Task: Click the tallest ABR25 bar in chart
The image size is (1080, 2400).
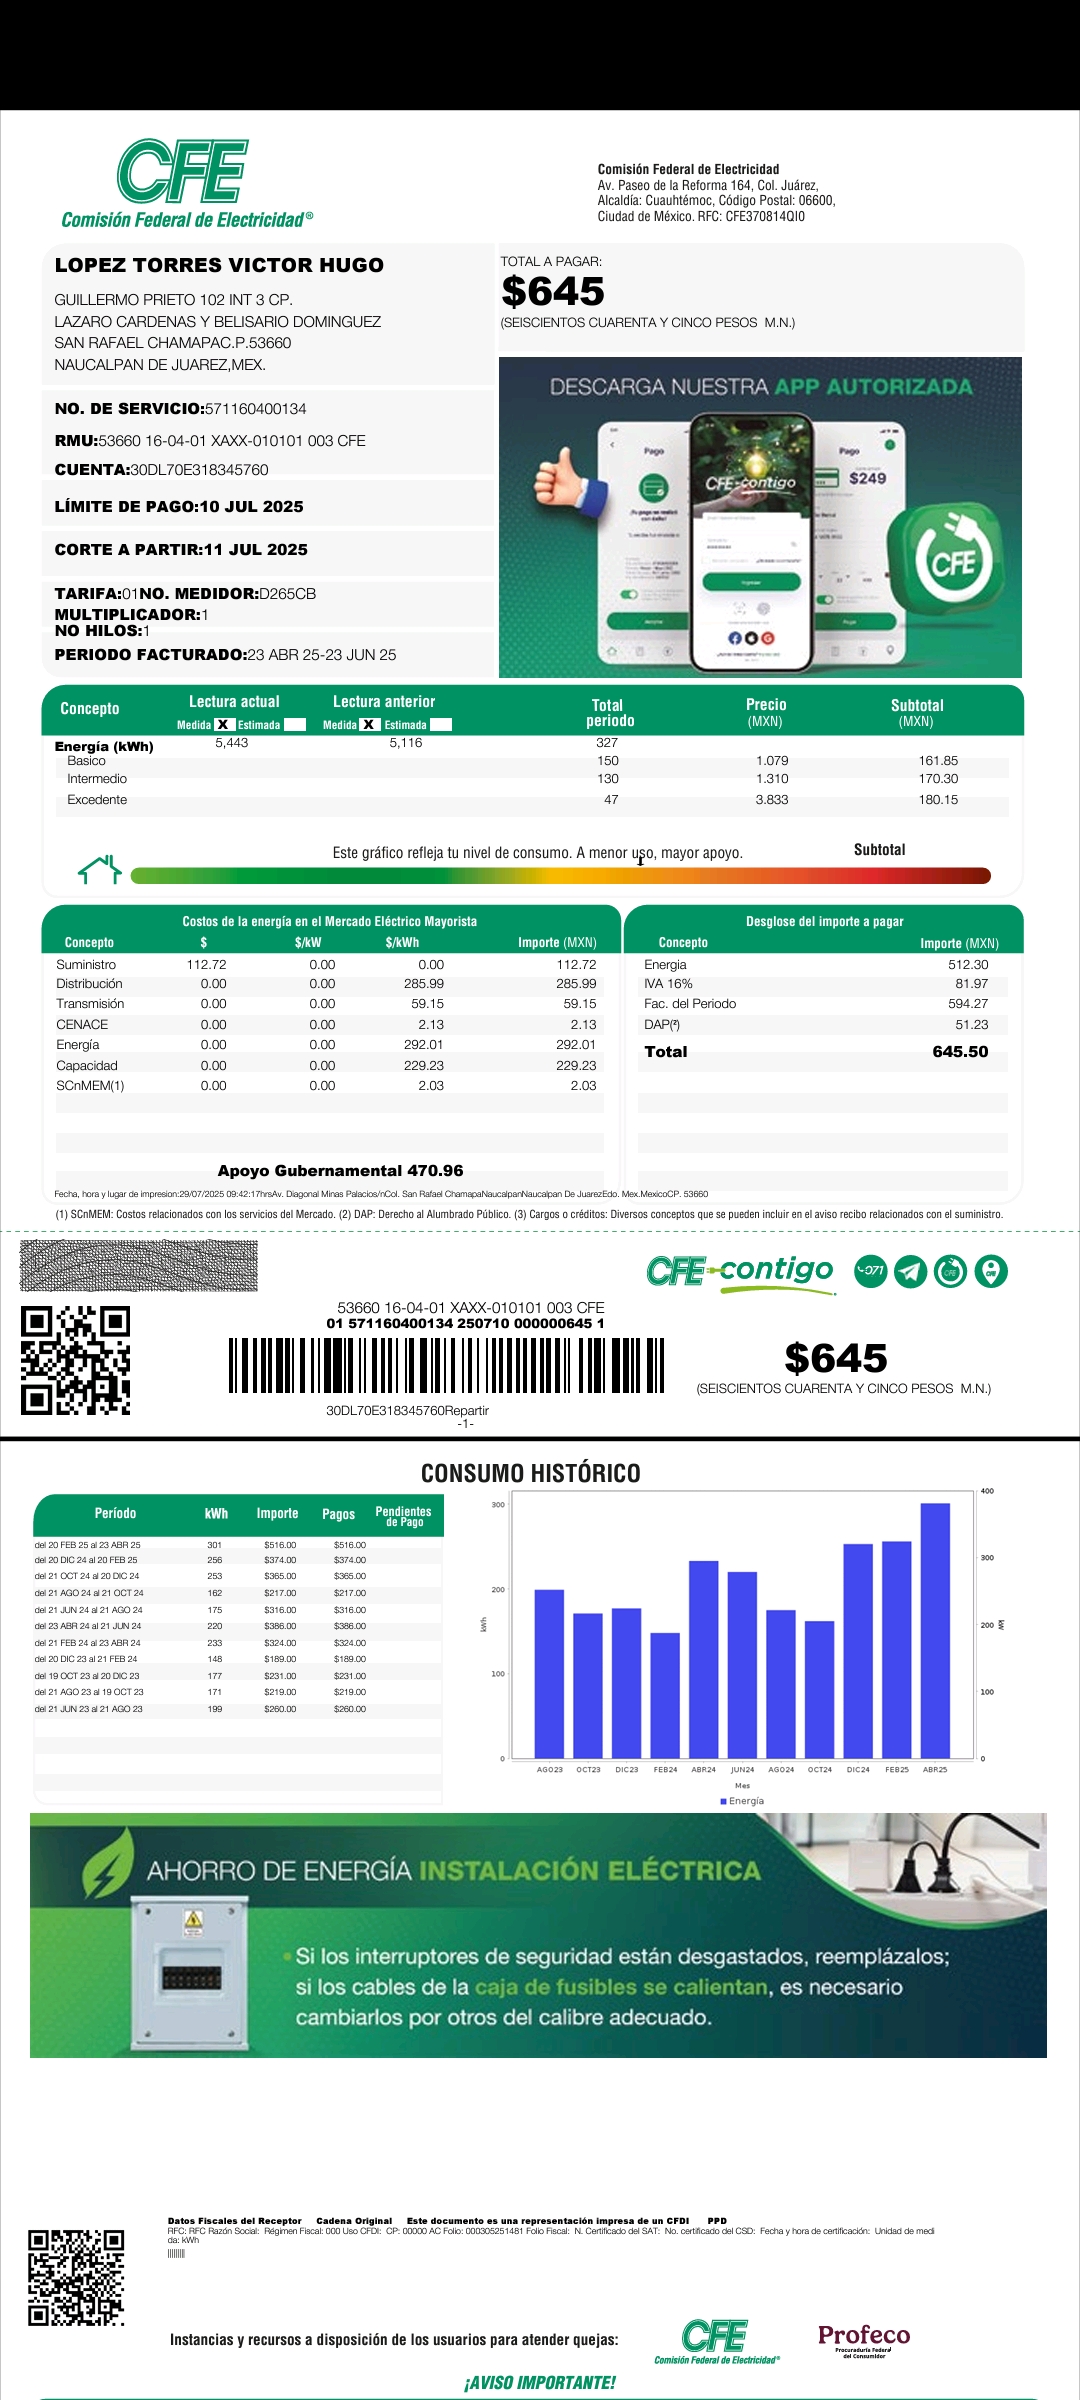Action: point(935,1630)
